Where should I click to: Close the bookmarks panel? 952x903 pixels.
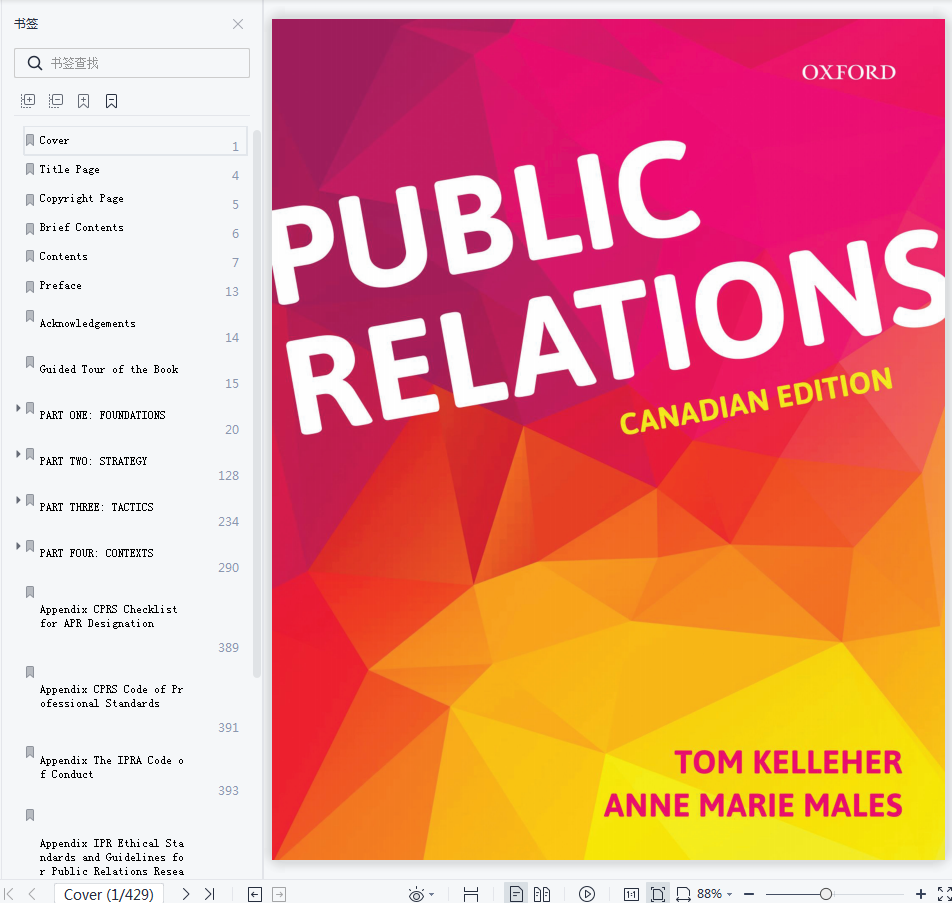[237, 24]
